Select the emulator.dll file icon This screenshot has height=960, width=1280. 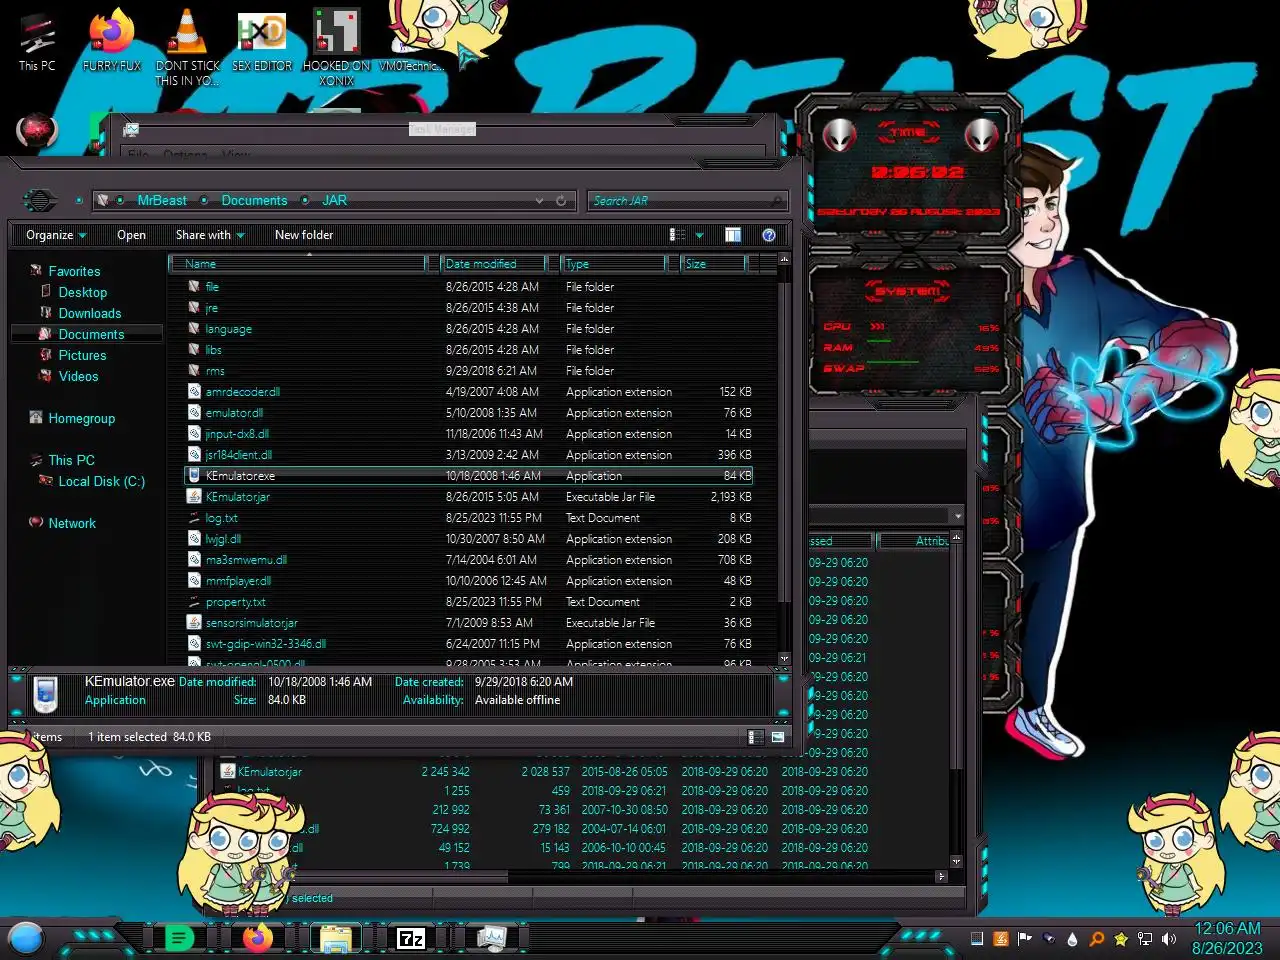pyautogui.click(x=194, y=412)
